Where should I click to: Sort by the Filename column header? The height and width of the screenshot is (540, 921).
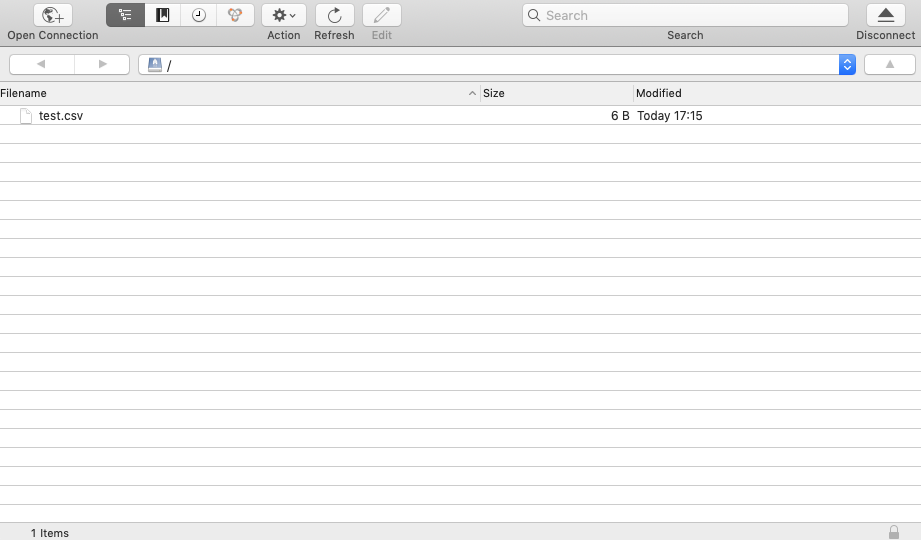pos(200,93)
